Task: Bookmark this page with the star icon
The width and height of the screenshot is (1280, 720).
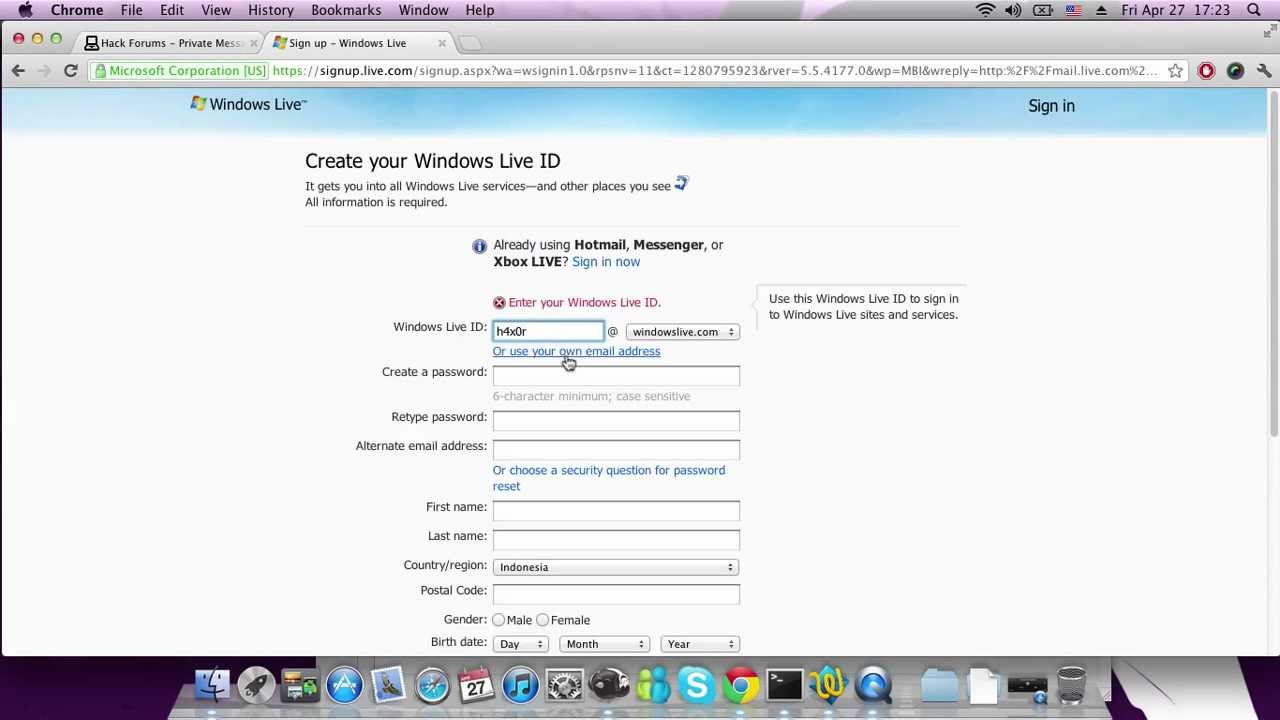Action: pos(1175,71)
